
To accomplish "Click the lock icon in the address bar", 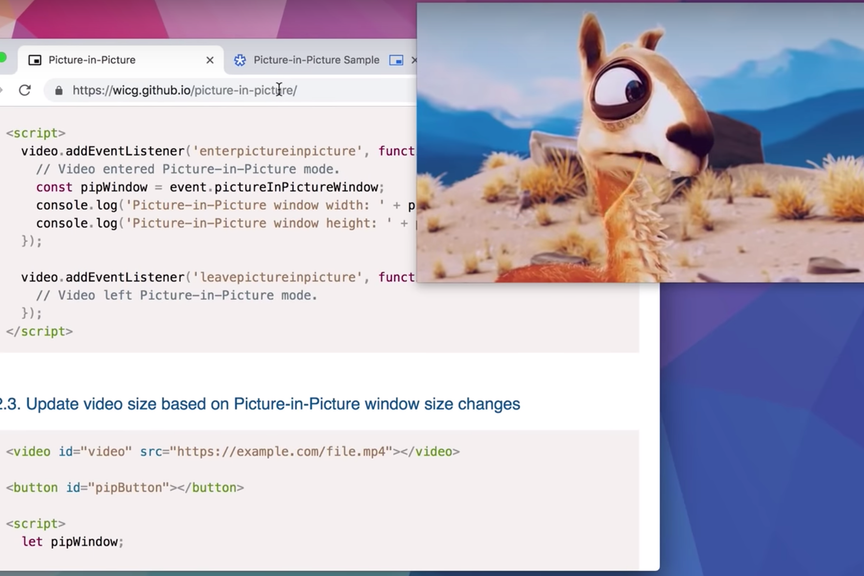I will (58, 90).
